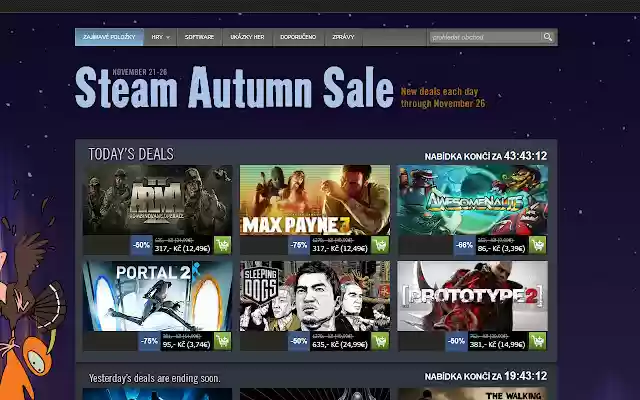This screenshot has height=400, width=640.
Task: Open the Zprávy menu item
Action: (343, 37)
